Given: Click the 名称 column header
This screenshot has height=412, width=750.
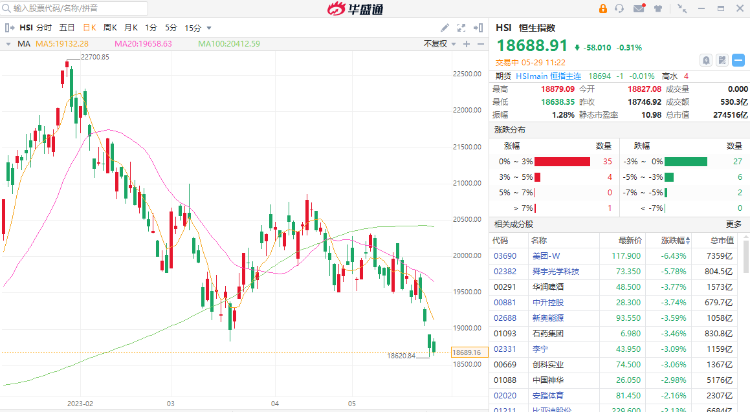Looking at the screenshot, I should pyautogui.click(x=540, y=240).
